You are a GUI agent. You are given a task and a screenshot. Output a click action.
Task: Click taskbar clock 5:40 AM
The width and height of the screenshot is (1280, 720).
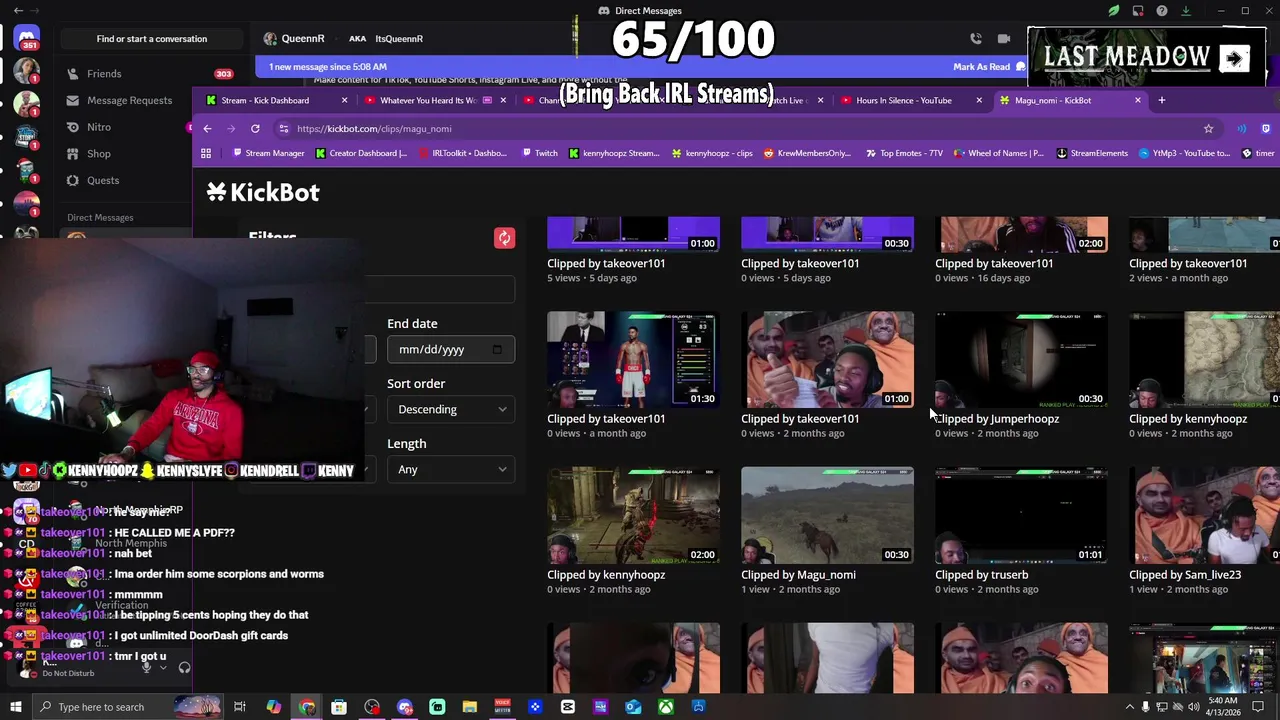click(1222, 707)
